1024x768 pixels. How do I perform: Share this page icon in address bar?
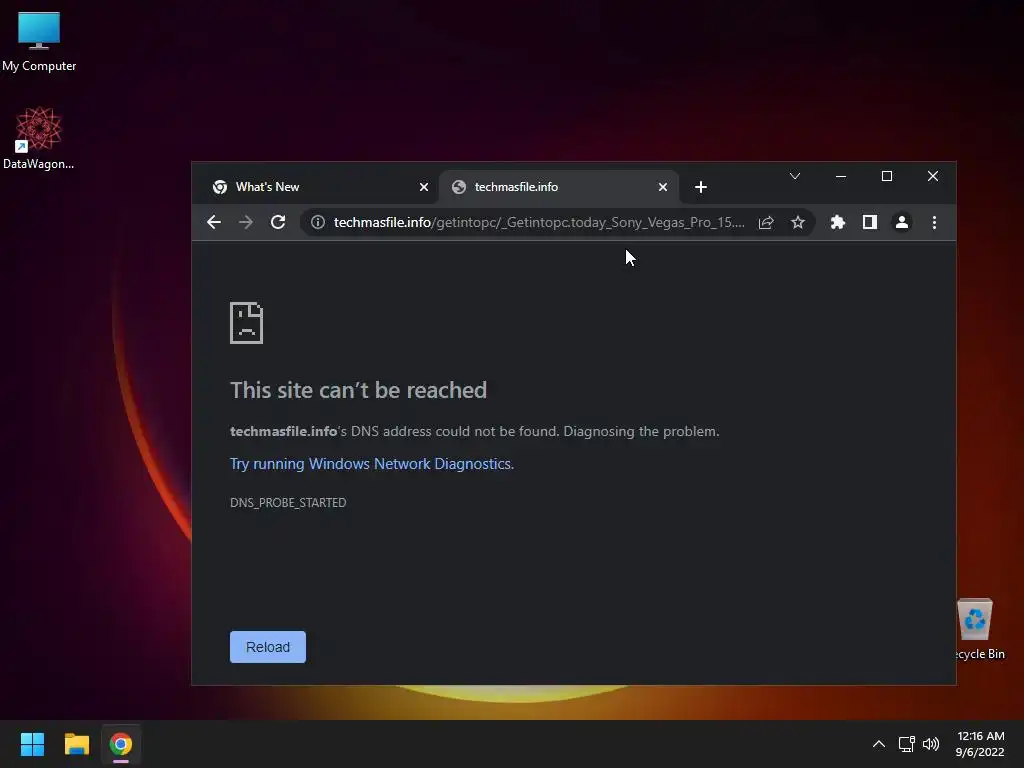[766, 222]
